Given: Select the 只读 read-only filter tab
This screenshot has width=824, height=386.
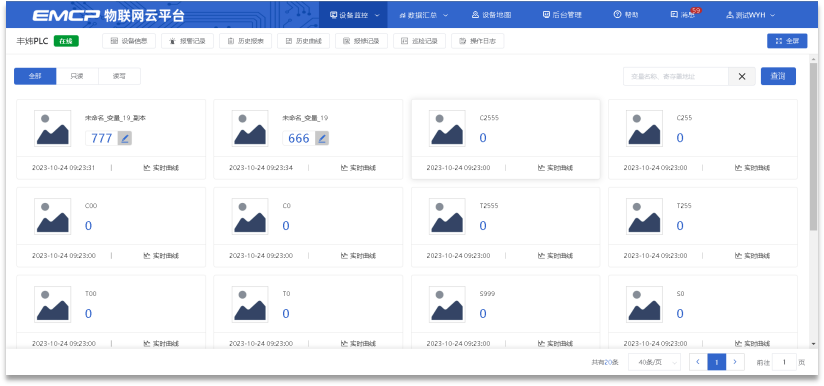Looking at the screenshot, I should click(x=77, y=76).
